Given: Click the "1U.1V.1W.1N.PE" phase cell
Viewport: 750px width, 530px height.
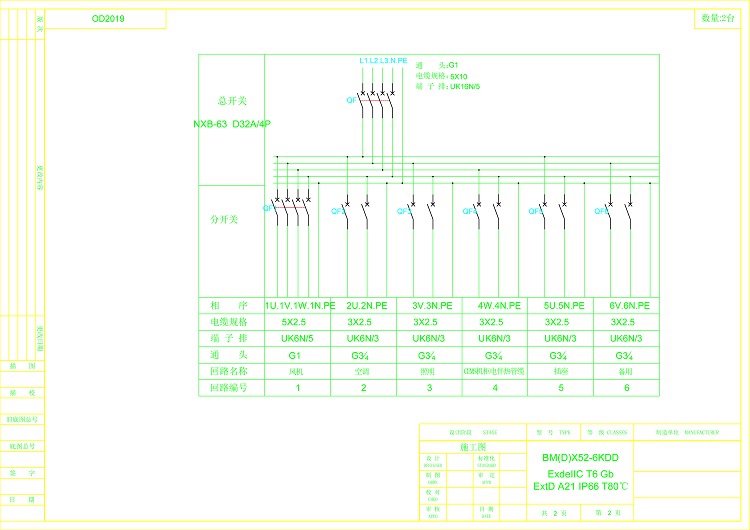Looking at the screenshot, I should pos(300,306).
